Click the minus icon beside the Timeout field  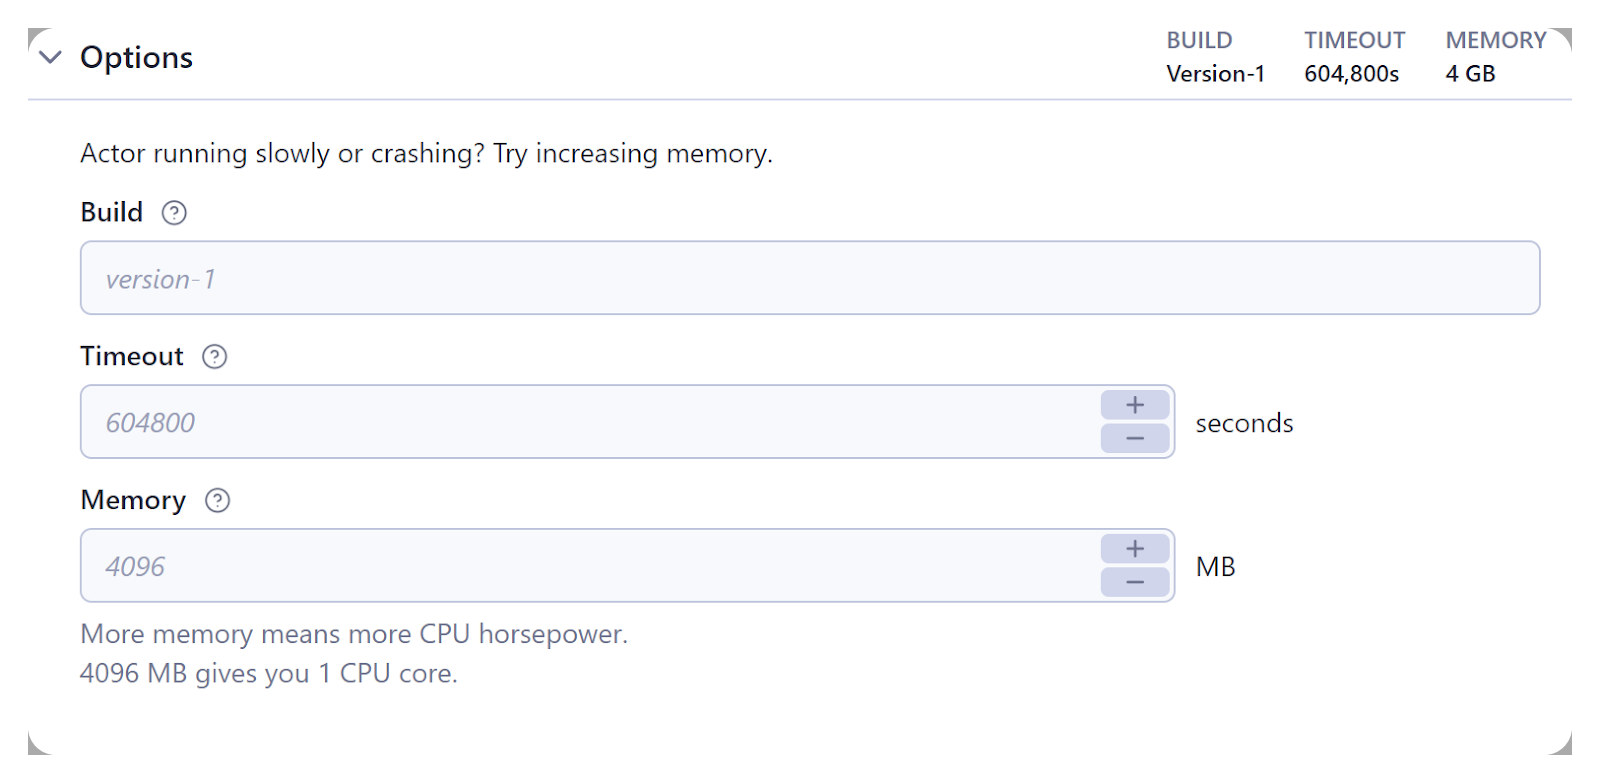(1134, 439)
